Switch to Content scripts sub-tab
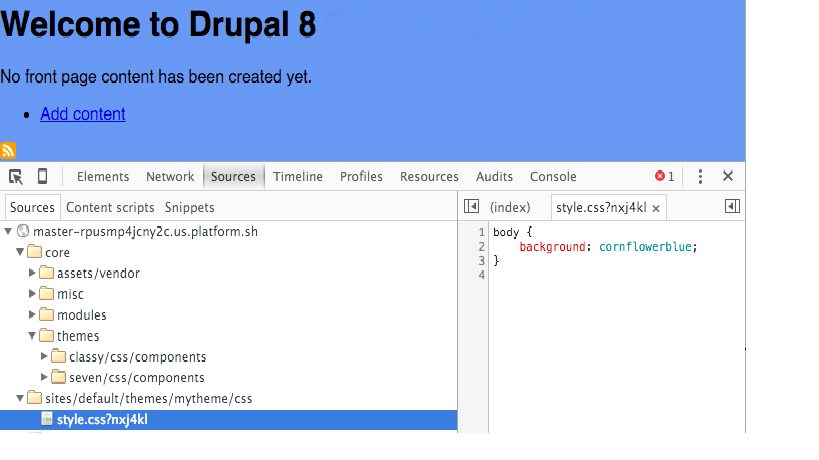Image resolution: width=819 pixels, height=460 pixels. (110, 208)
